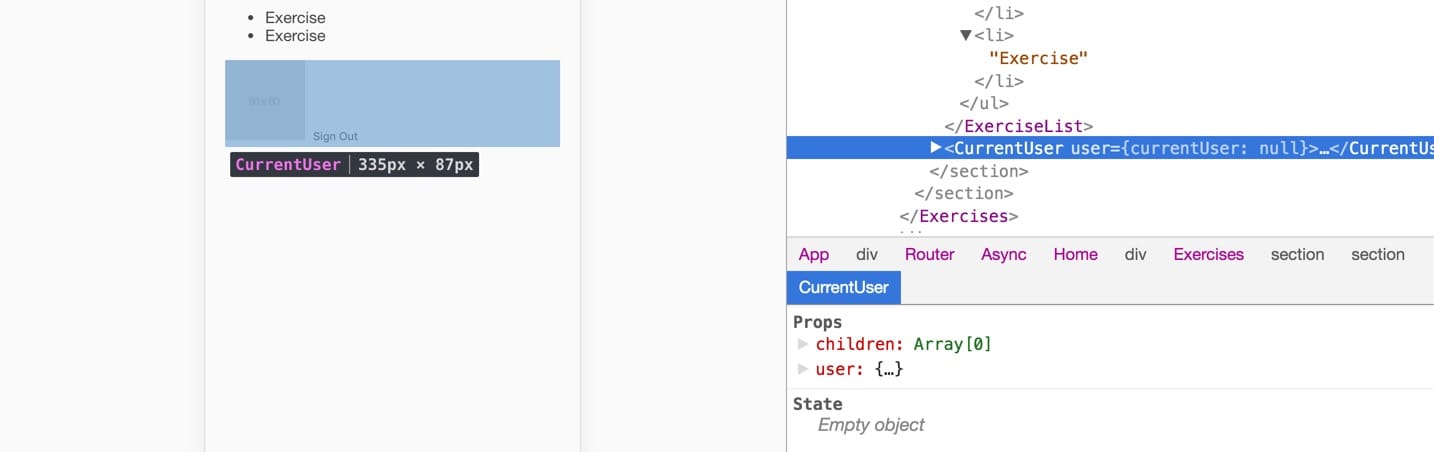This screenshot has width=1434, height=452.
Task: Select Async component in breadcrumb
Action: [x=1004, y=254]
